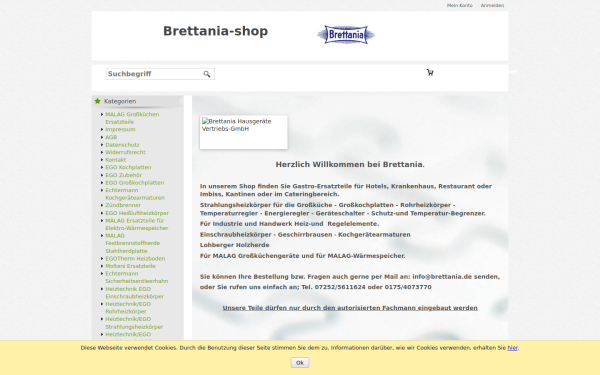
Task: Open the Brettania-shop title
Action: coord(215,31)
